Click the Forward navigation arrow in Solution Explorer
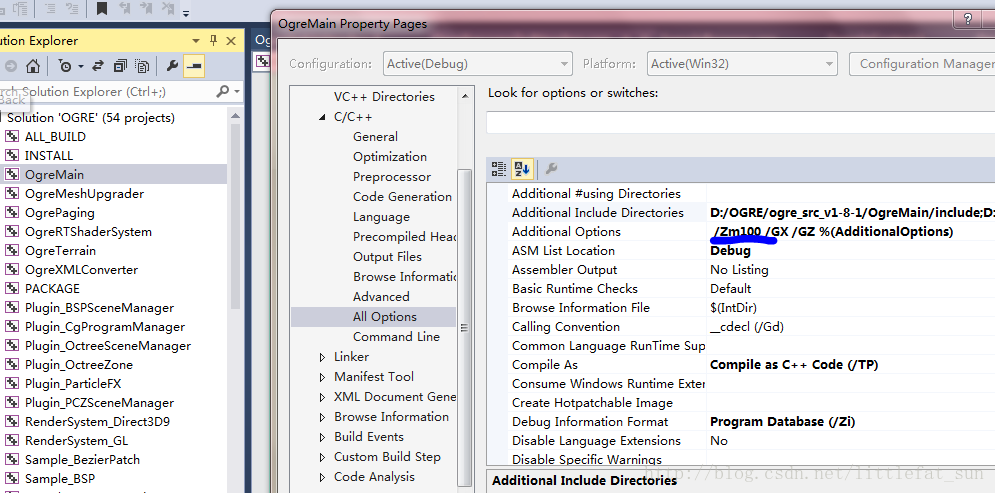The width and height of the screenshot is (995, 493). (x=11, y=66)
